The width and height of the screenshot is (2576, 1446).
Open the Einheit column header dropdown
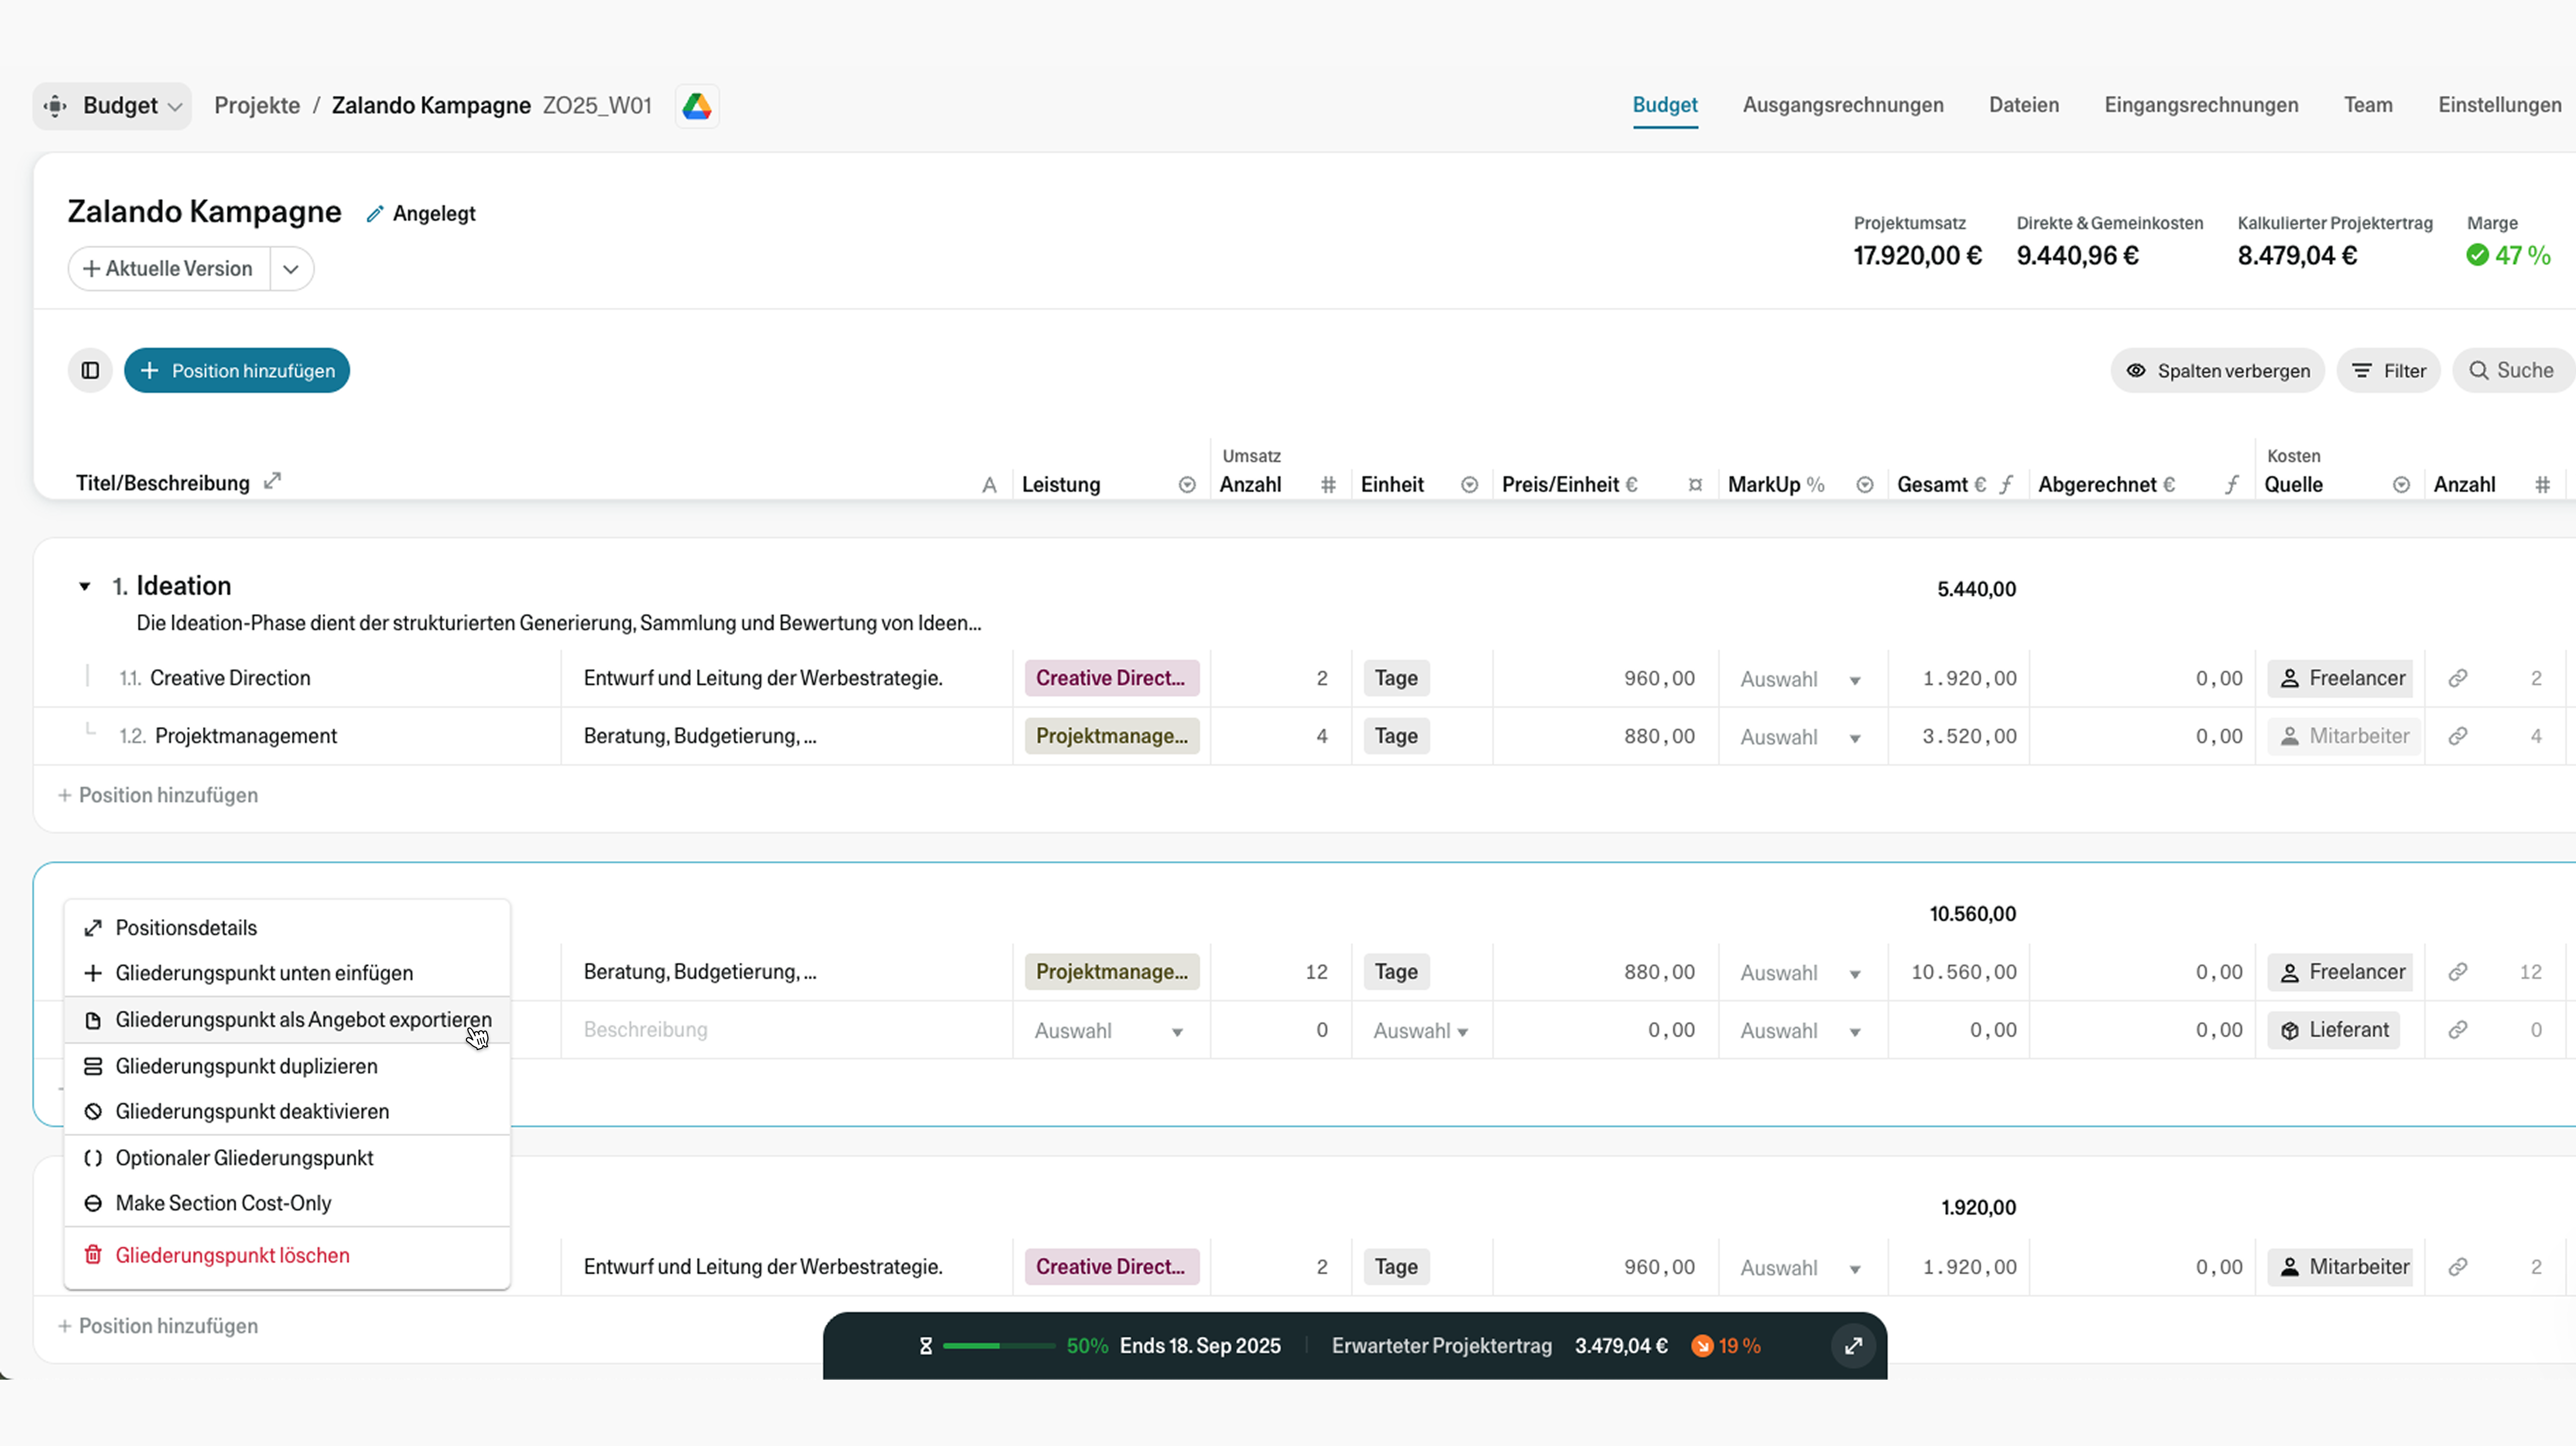click(1469, 485)
